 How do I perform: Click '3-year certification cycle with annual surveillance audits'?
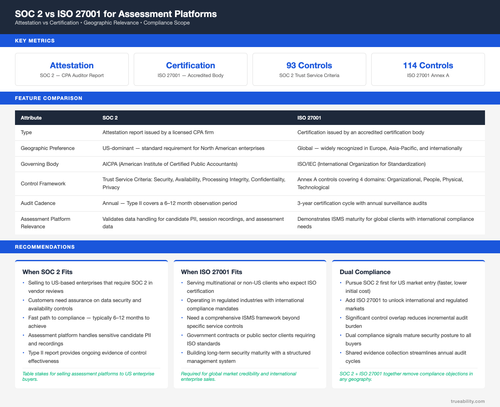[362, 203]
